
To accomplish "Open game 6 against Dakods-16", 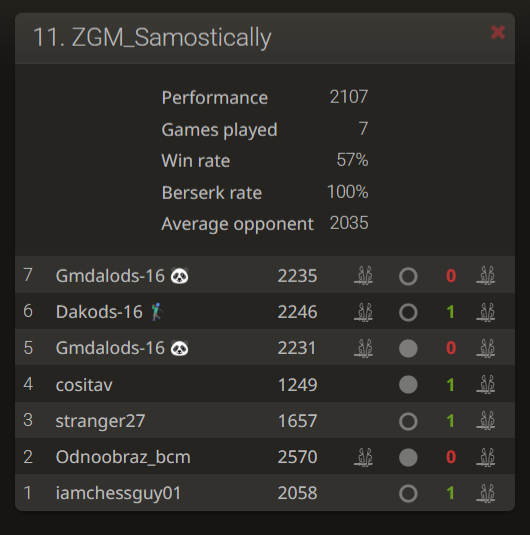I will [265, 311].
